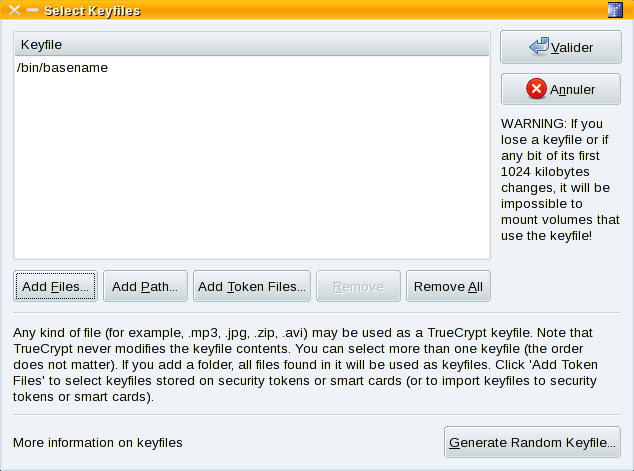The width and height of the screenshot is (634, 471).
Task: Click the window icon at title bar right
Action: coord(615,10)
